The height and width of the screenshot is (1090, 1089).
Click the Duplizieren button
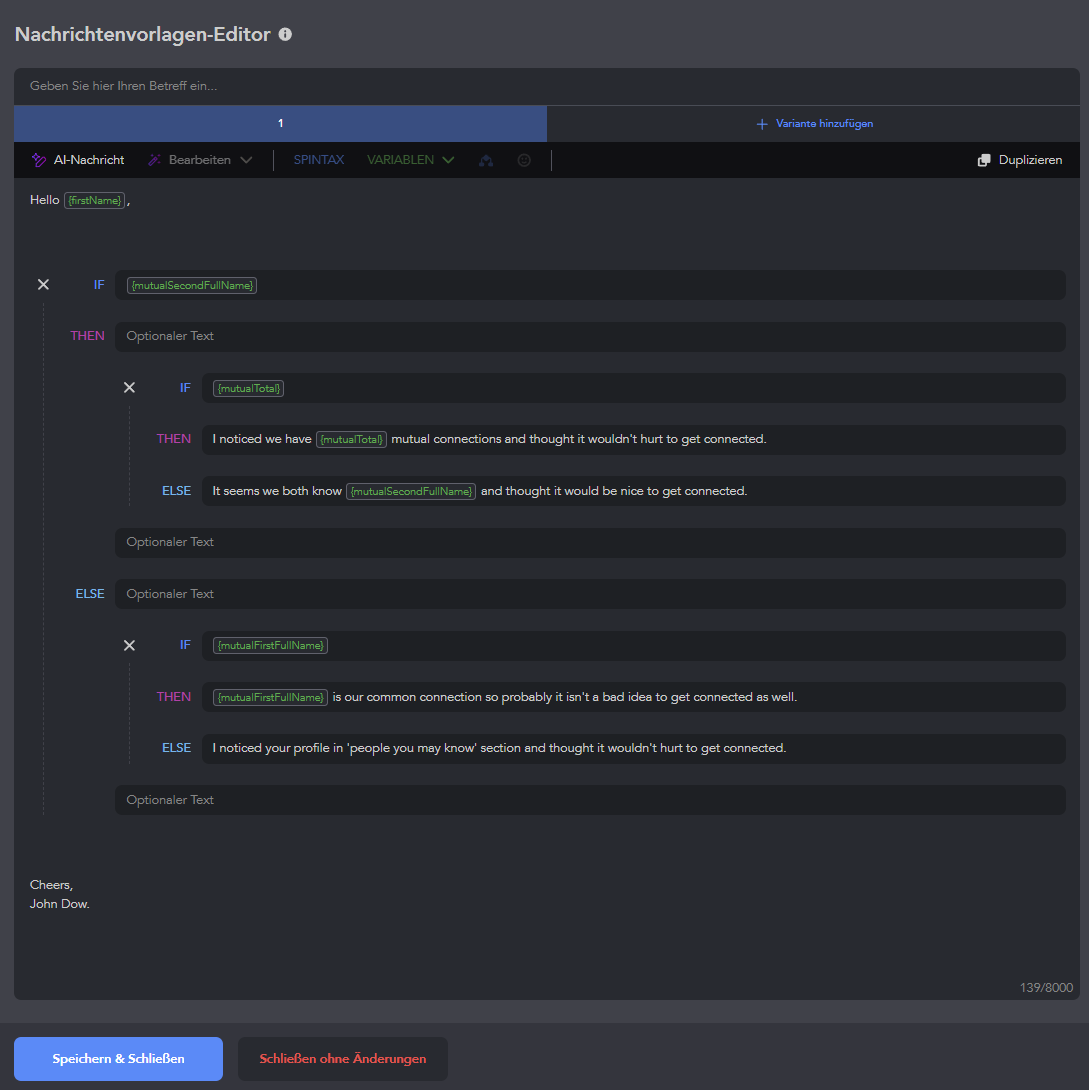click(1020, 160)
